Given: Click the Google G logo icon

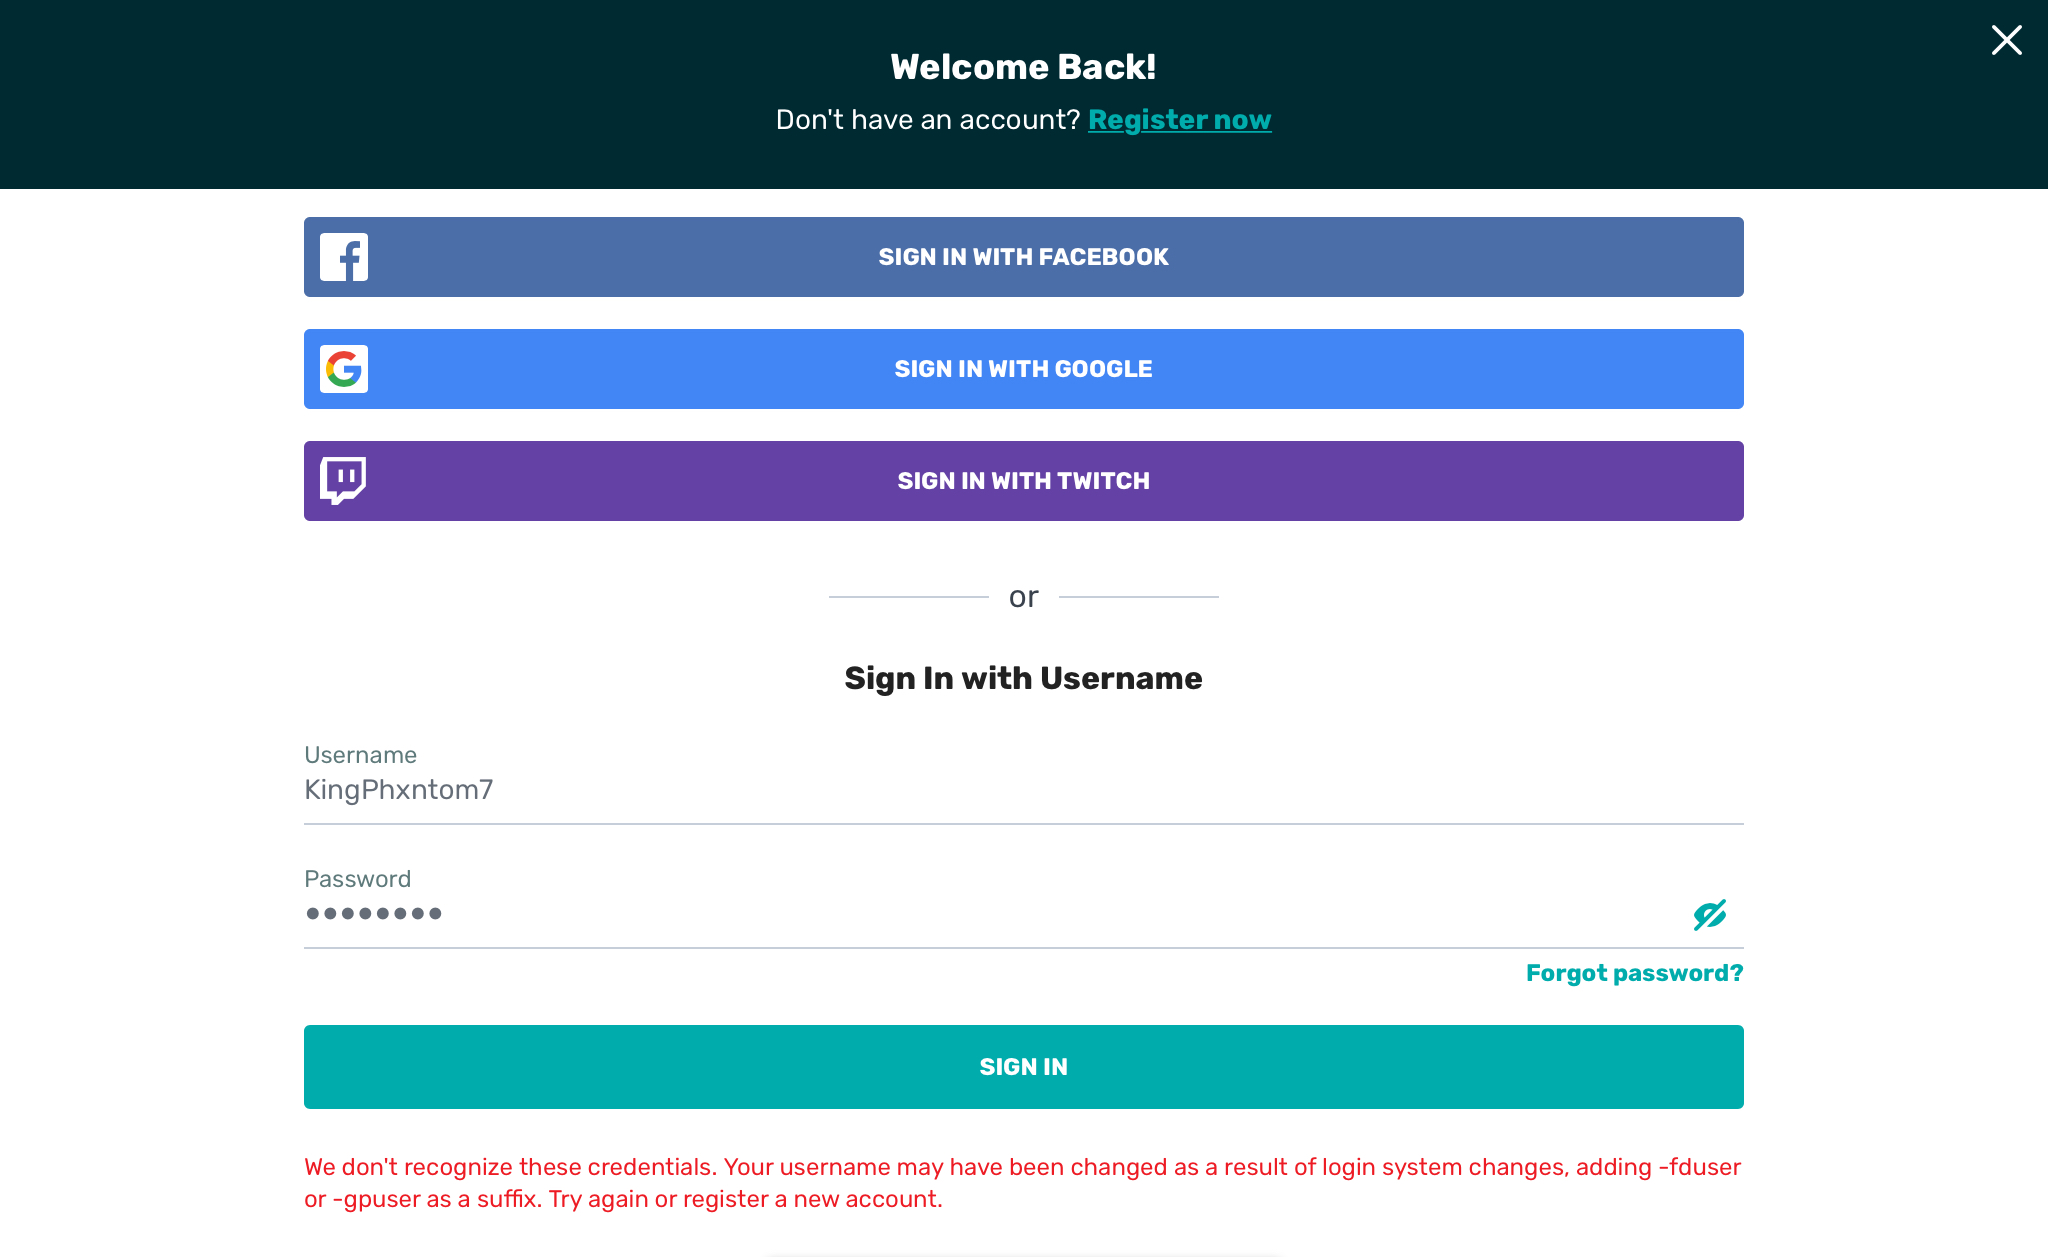Looking at the screenshot, I should coord(344,369).
